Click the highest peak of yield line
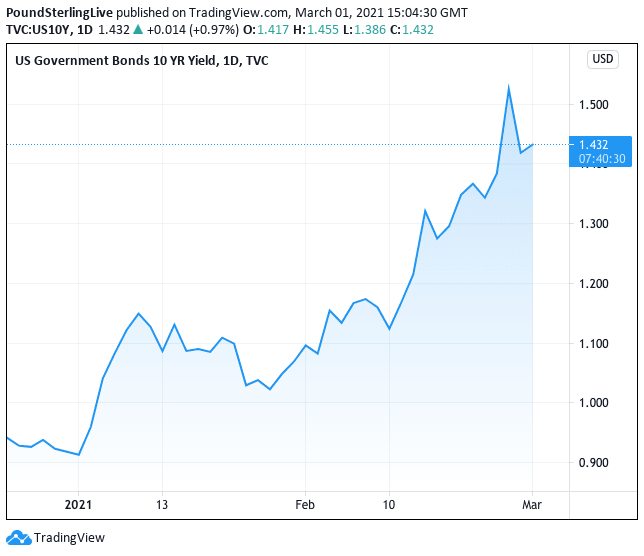The height and width of the screenshot is (556, 644). click(x=509, y=87)
